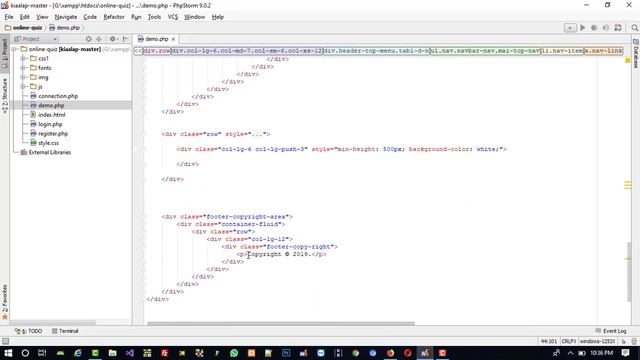The image size is (640, 360).
Task: Click the editor horizontal scrollbar
Action: [x=281, y=323]
